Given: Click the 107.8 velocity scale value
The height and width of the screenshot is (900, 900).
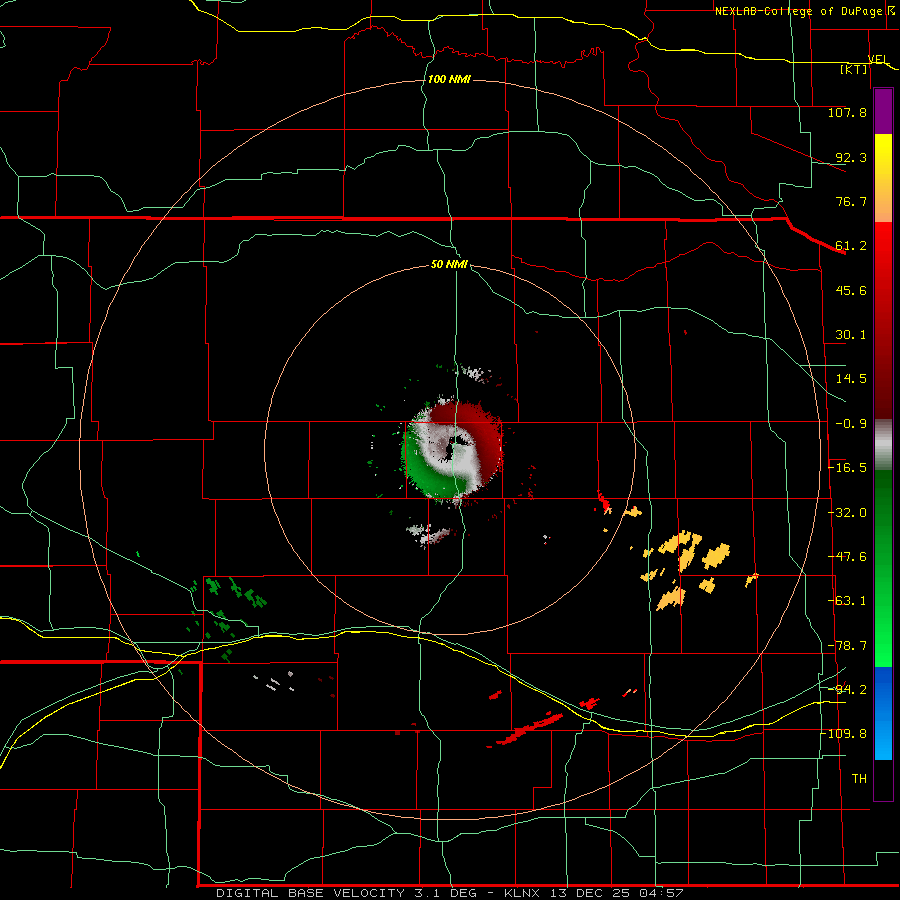Looking at the screenshot, I should point(847,112).
